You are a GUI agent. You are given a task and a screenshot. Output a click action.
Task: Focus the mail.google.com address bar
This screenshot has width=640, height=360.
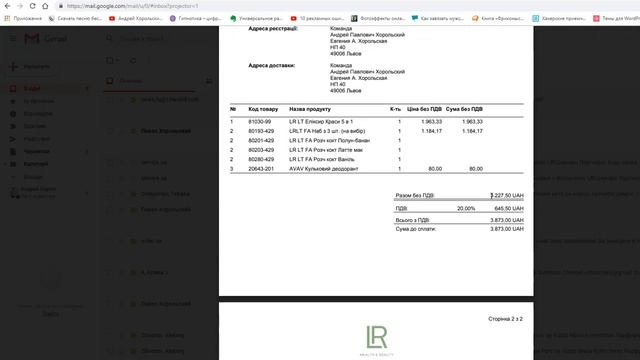point(133,6)
